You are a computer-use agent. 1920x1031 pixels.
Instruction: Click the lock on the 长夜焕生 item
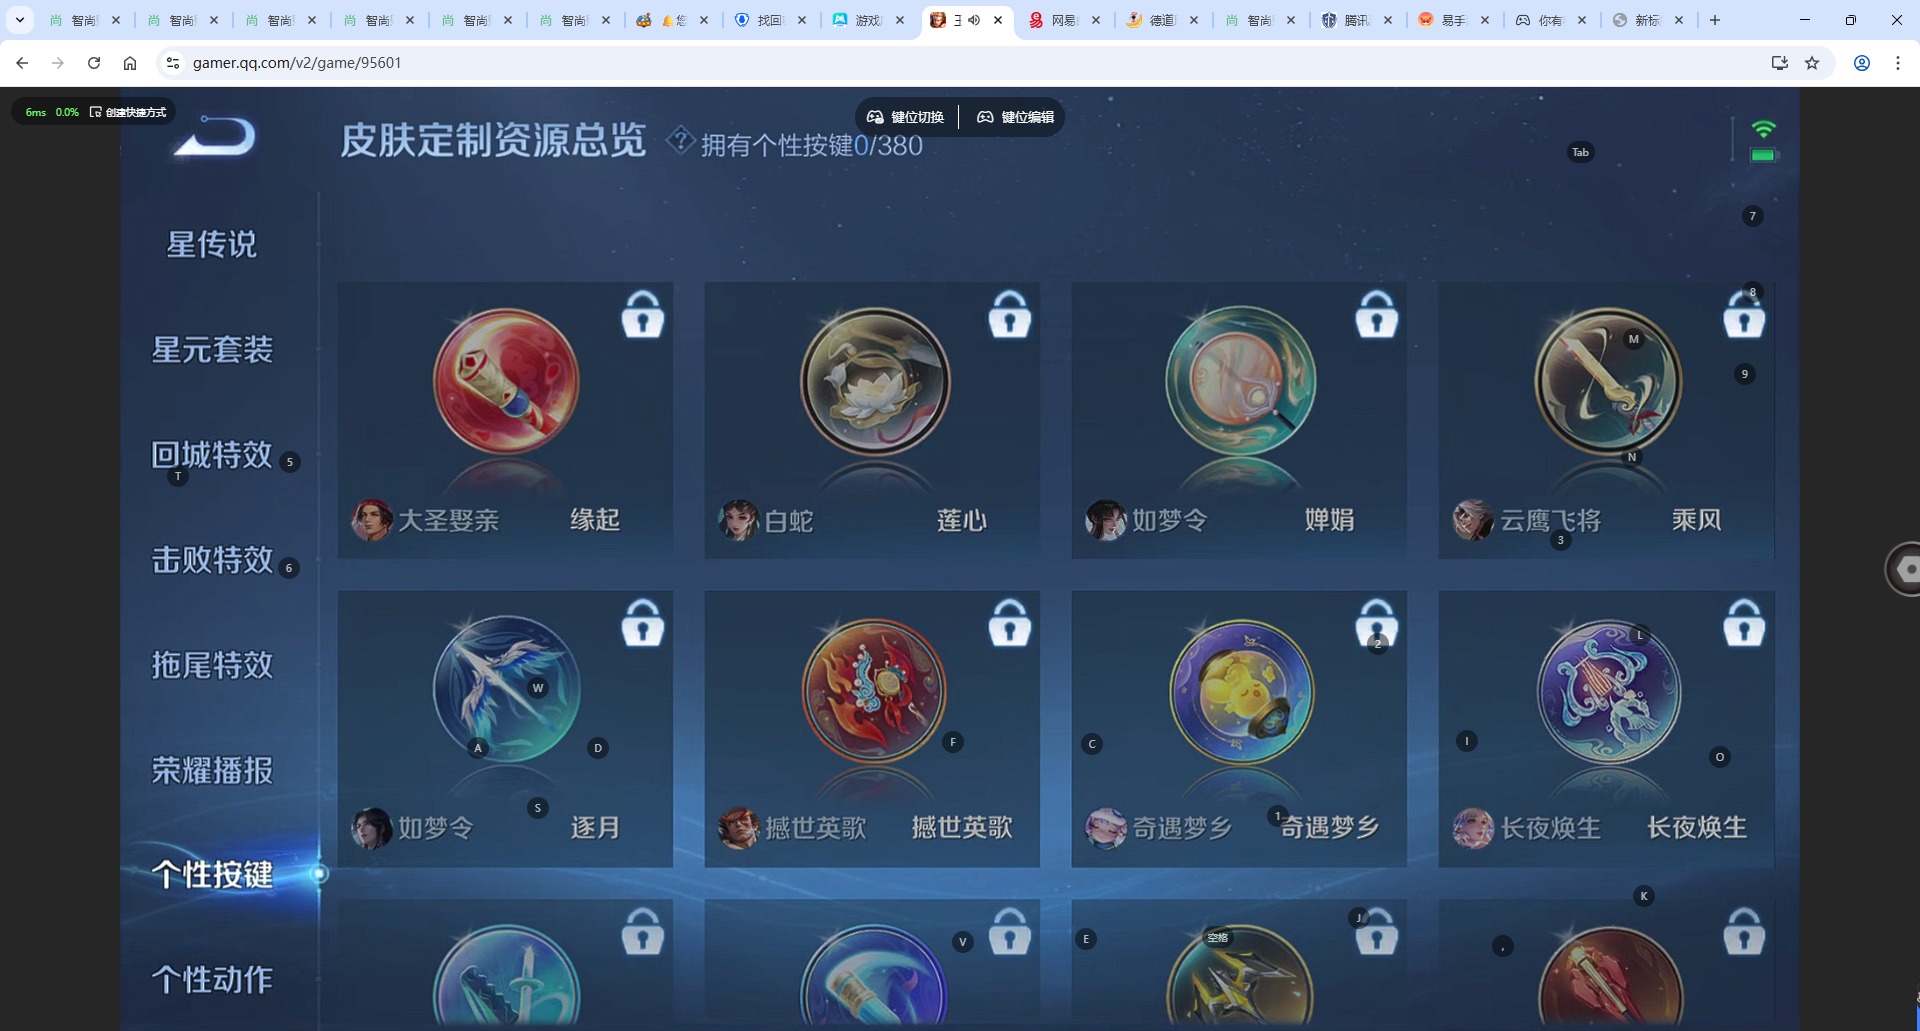point(1744,623)
